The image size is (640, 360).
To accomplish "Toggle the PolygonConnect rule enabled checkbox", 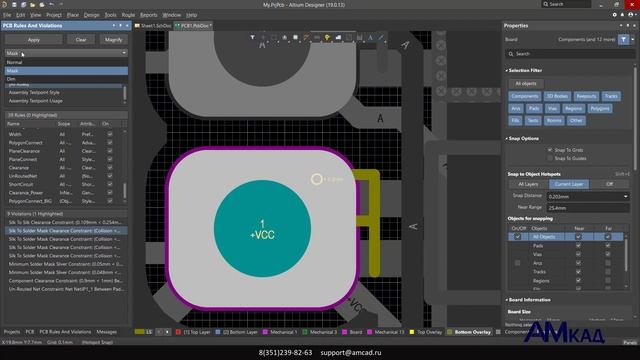I will (110, 142).
